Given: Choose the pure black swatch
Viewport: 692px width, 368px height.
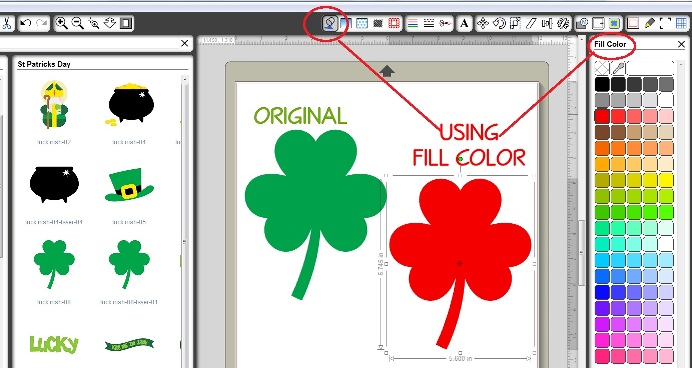Looking at the screenshot, I should [602, 84].
